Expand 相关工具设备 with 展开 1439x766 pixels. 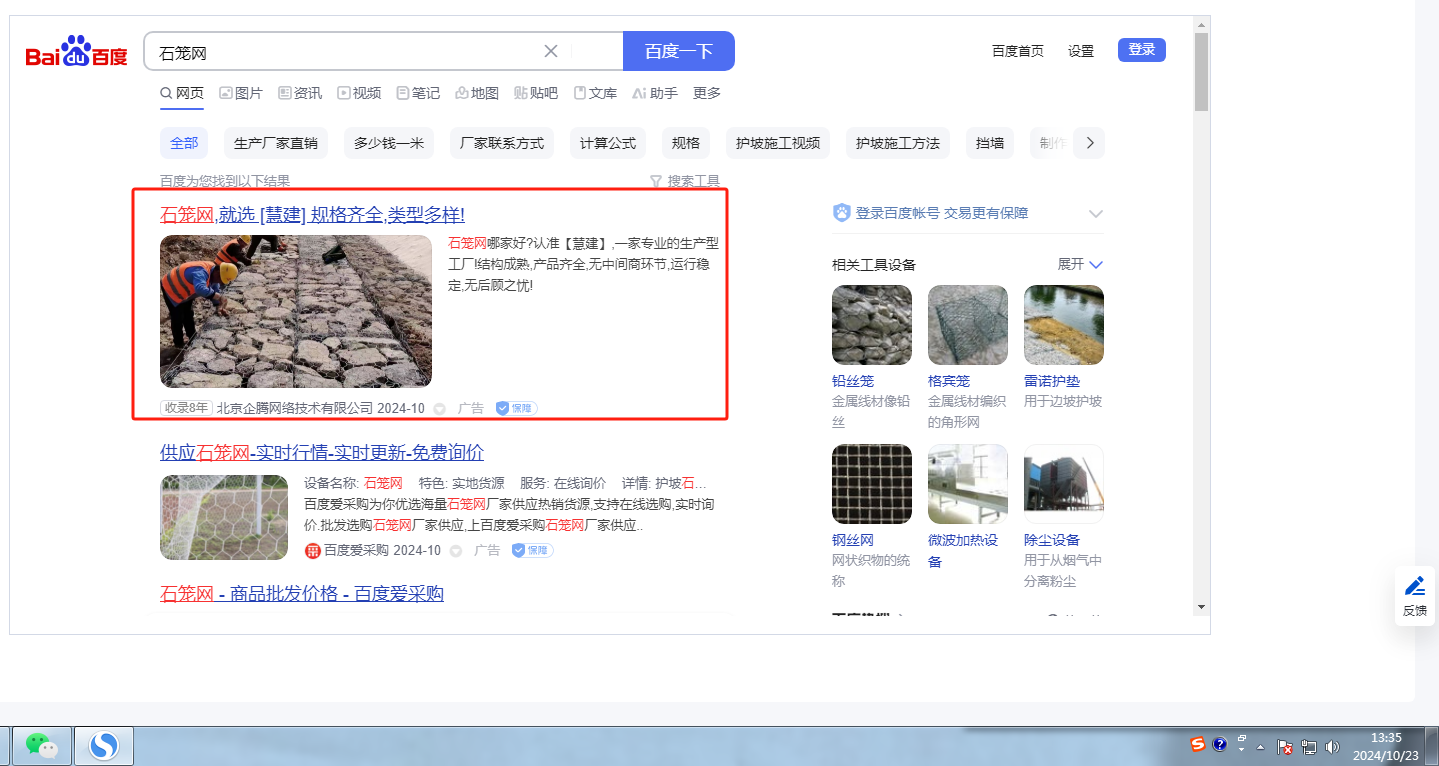coord(1080,264)
